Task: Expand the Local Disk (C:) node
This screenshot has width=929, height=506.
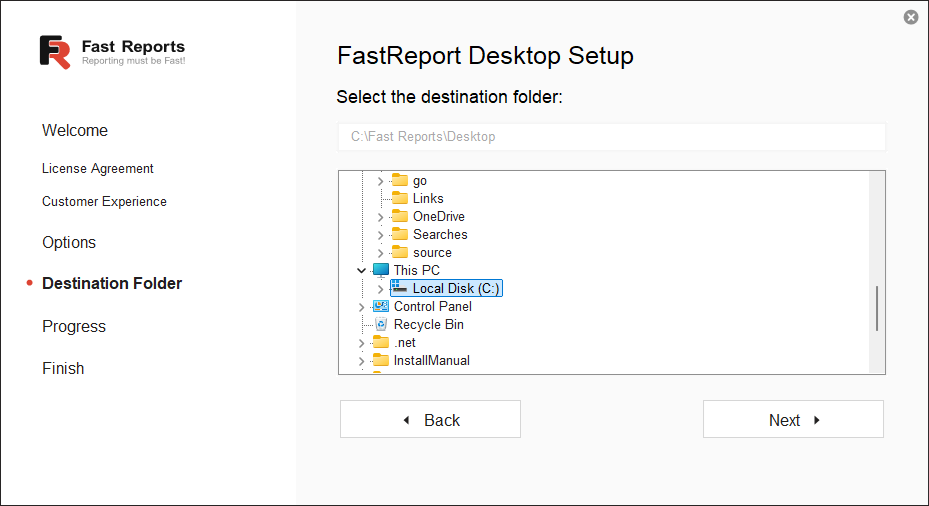Action: pos(380,289)
